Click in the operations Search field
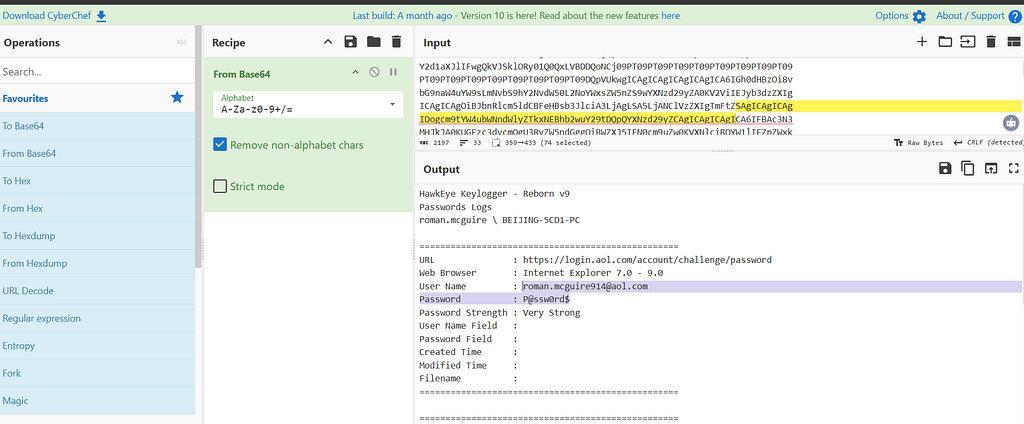 coord(97,72)
